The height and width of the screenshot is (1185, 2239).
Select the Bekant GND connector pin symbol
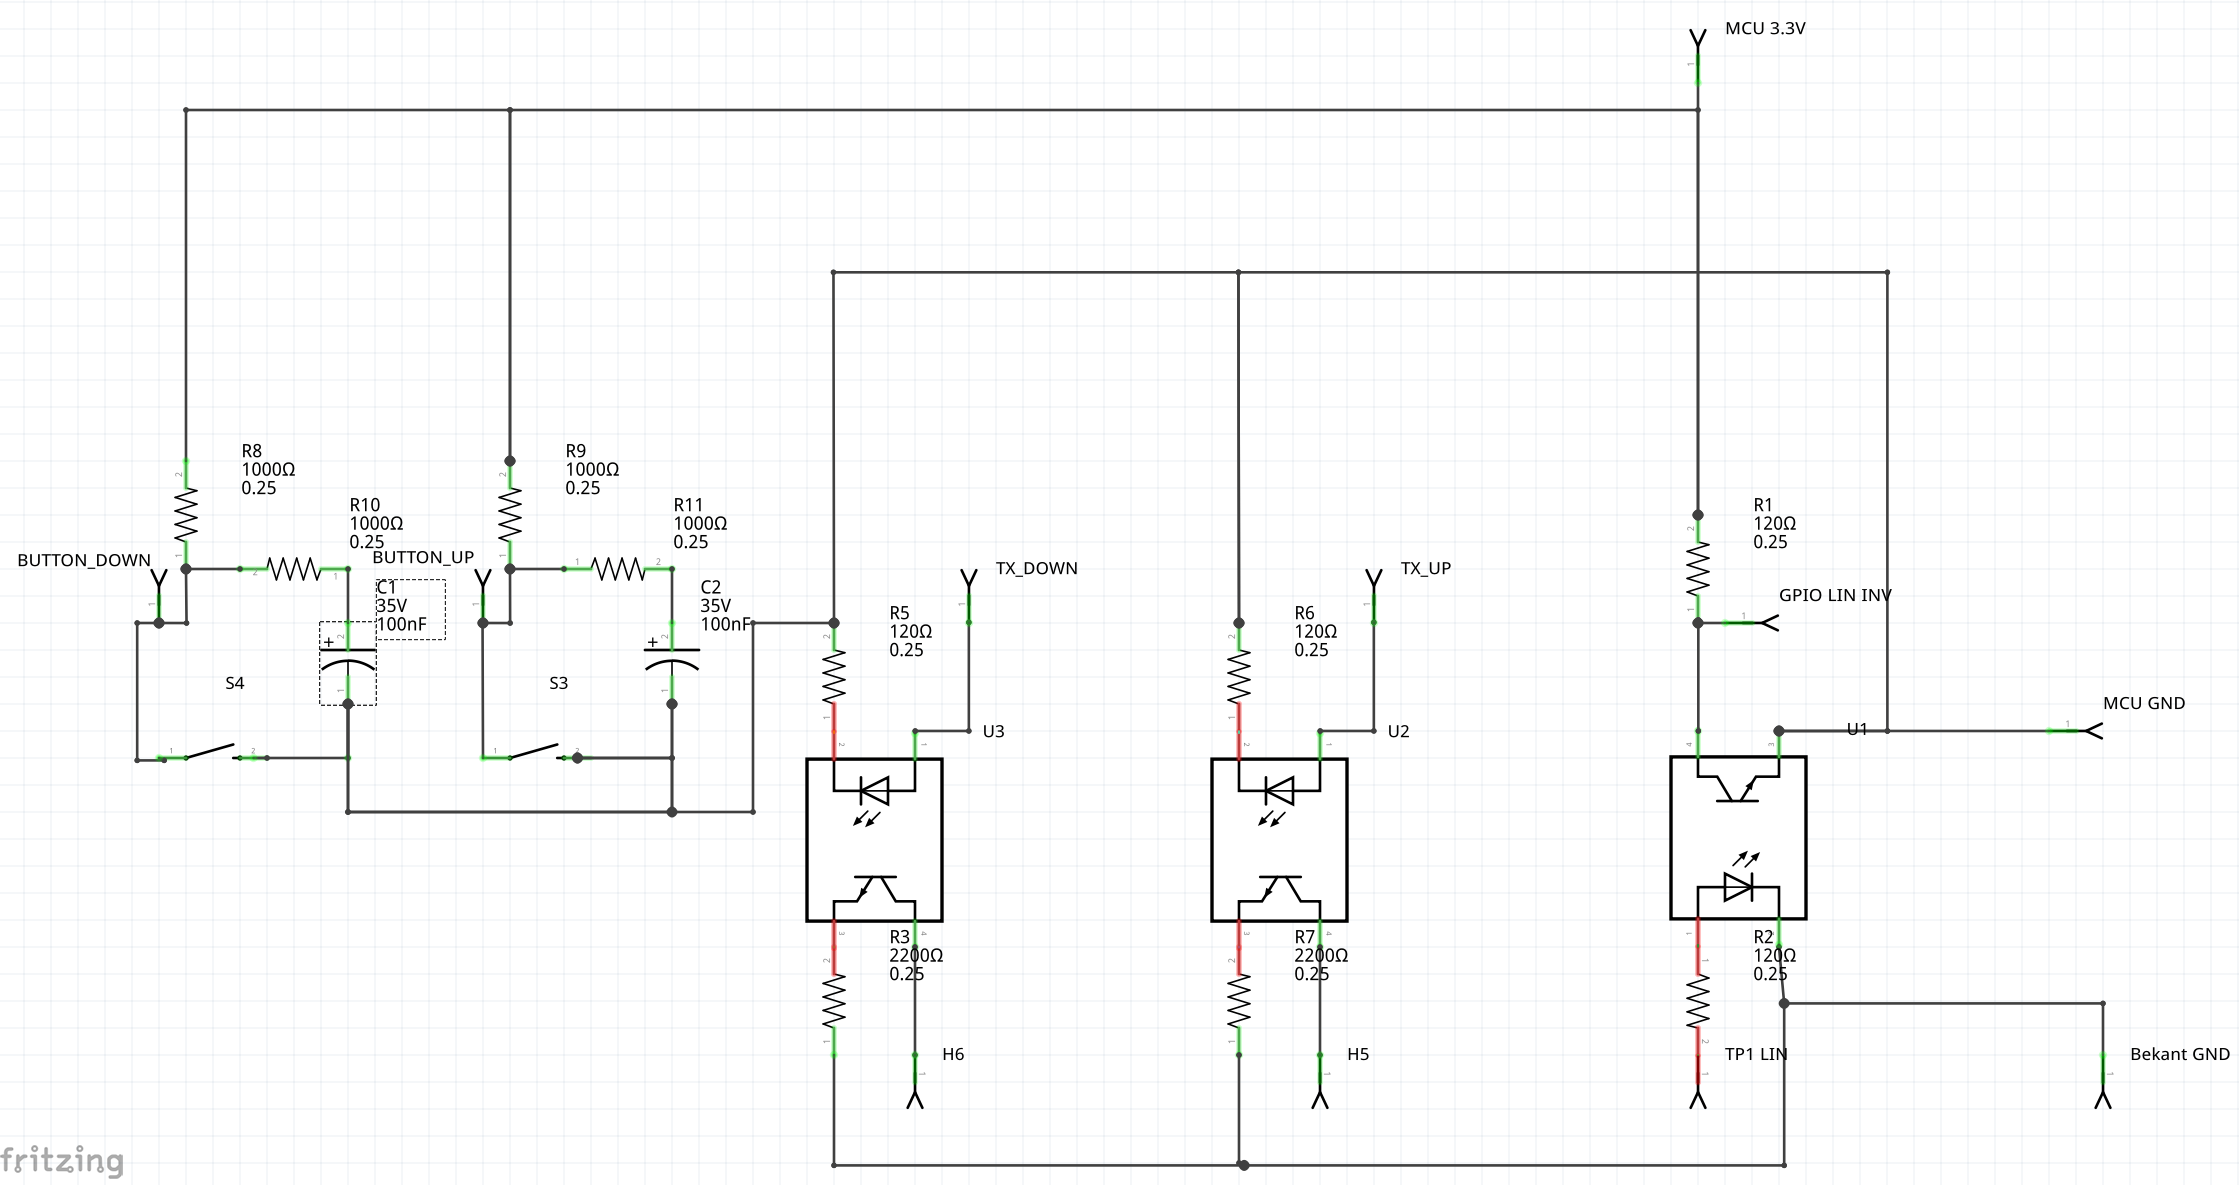(2103, 1082)
